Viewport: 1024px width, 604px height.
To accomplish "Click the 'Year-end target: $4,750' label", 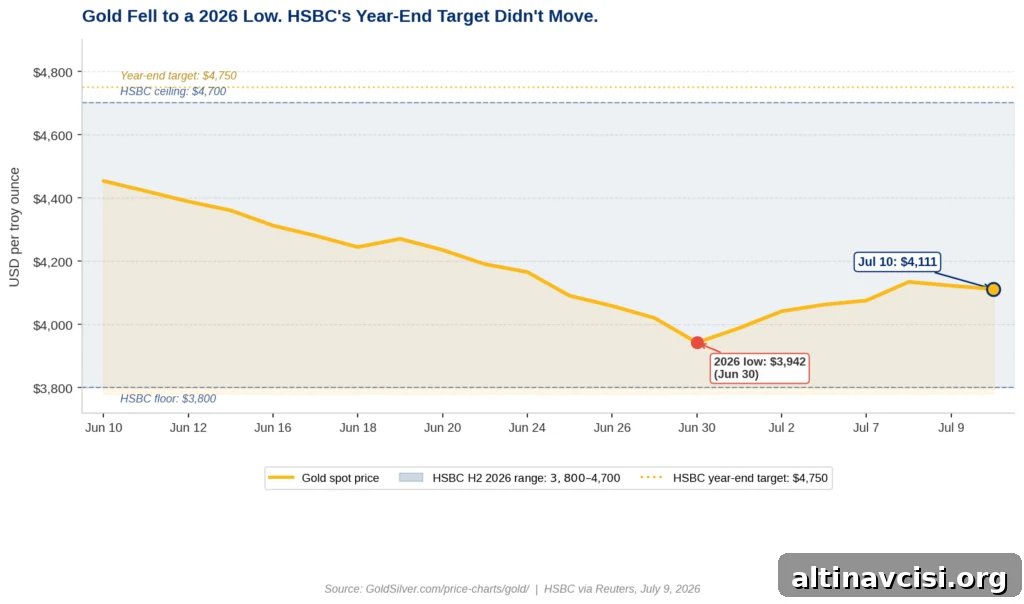I will [x=178, y=76].
